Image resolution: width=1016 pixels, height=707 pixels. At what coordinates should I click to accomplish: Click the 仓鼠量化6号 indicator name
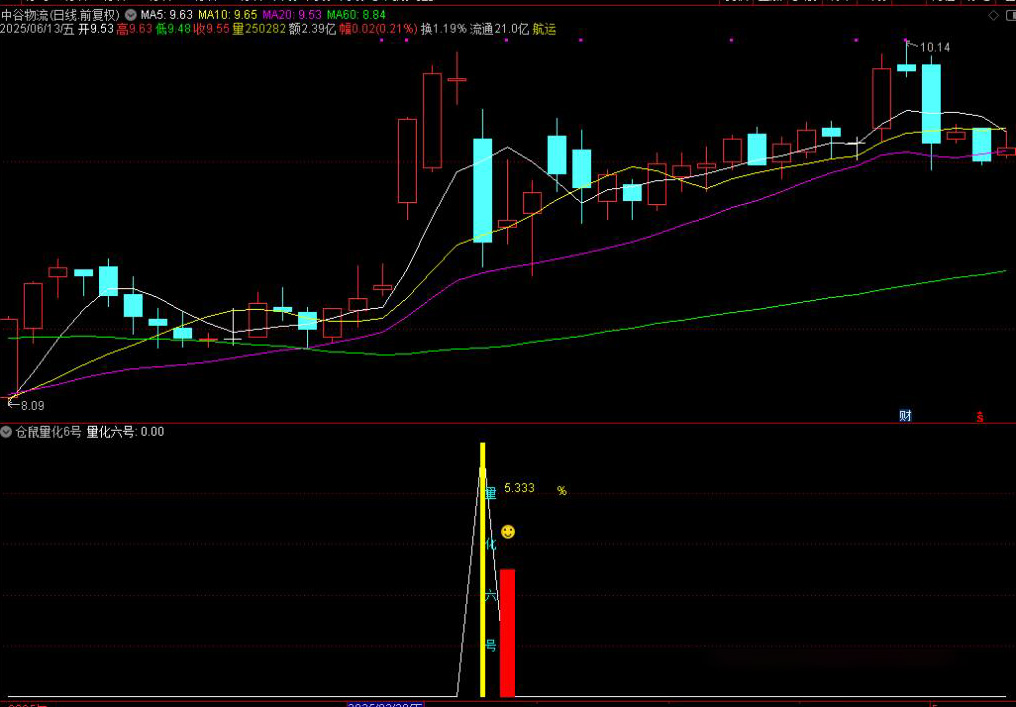pyautogui.click(x=48, y=432)
